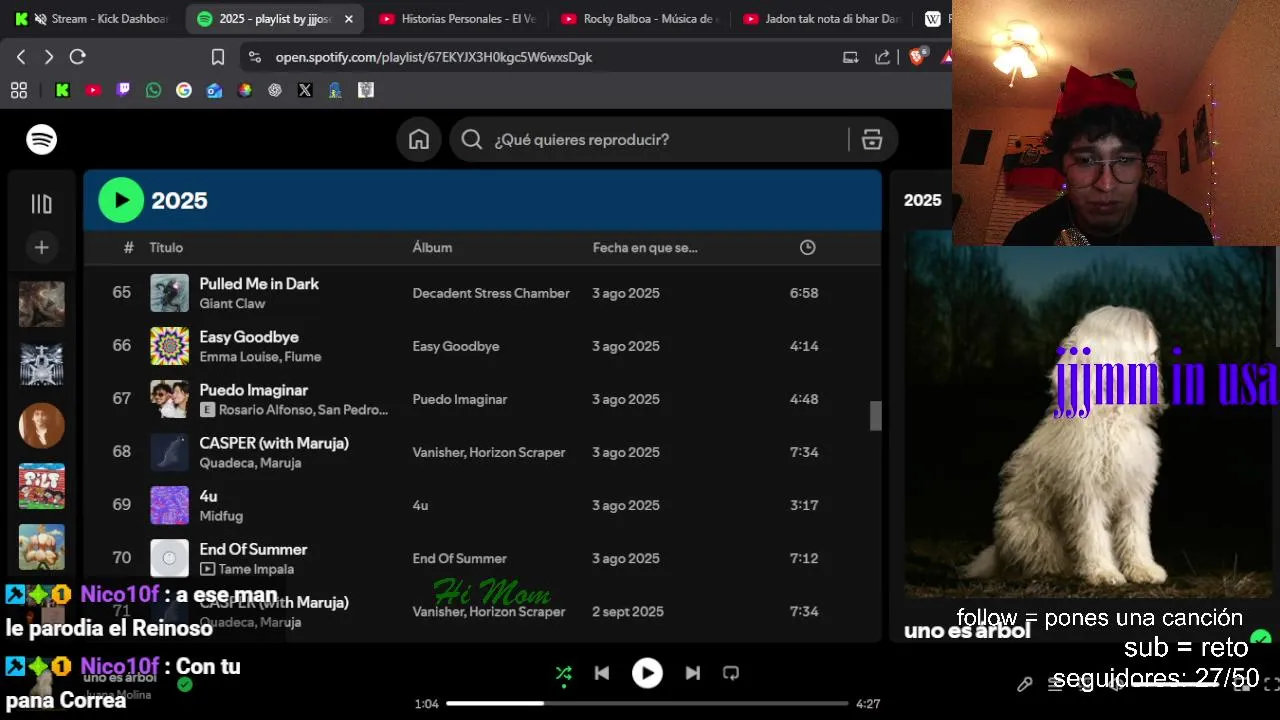This screenshot has height=720, width=1280.
Task: Open Vanisher, Horizon Scraper album on row 68
Action: [489, 452]
